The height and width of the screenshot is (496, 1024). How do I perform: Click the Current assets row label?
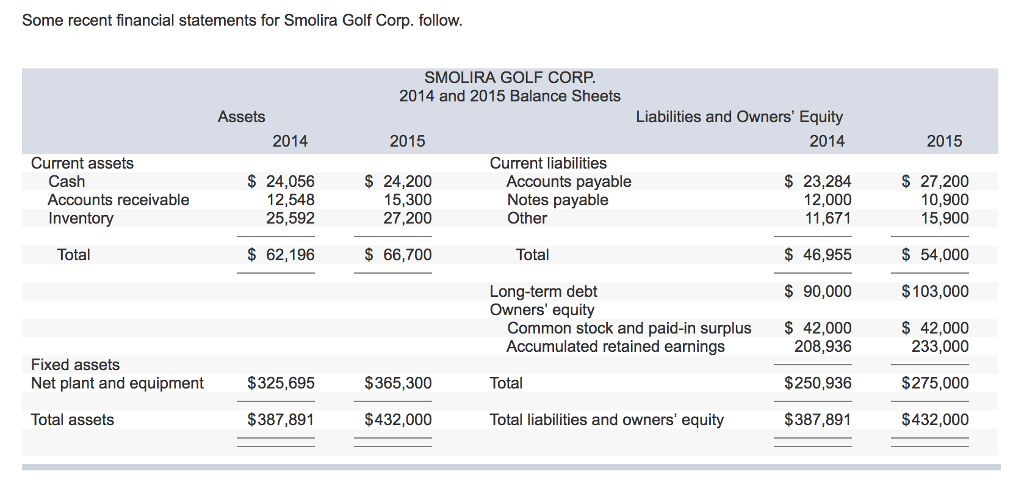tap(82, 163)
